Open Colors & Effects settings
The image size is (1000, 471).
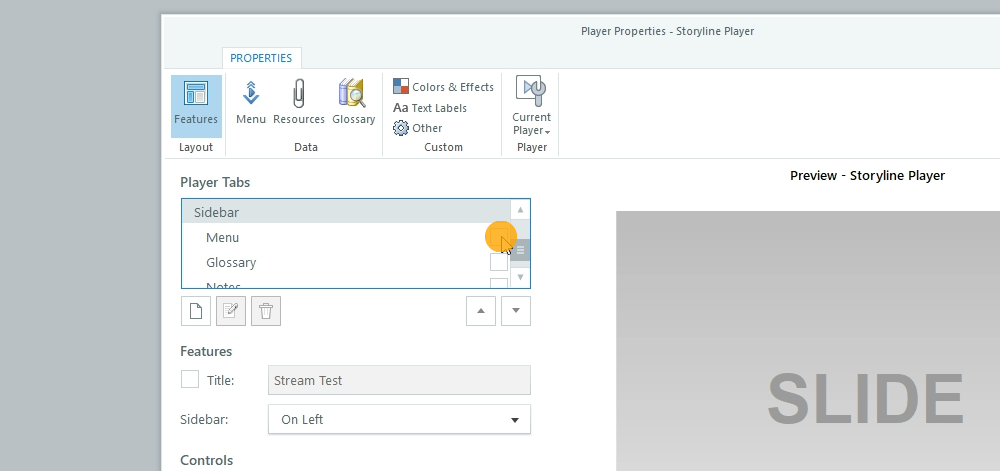click(x=443, y=87)
